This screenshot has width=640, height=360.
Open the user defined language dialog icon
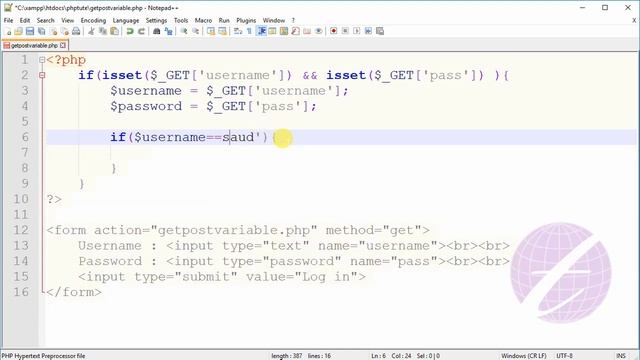point(272,31)
